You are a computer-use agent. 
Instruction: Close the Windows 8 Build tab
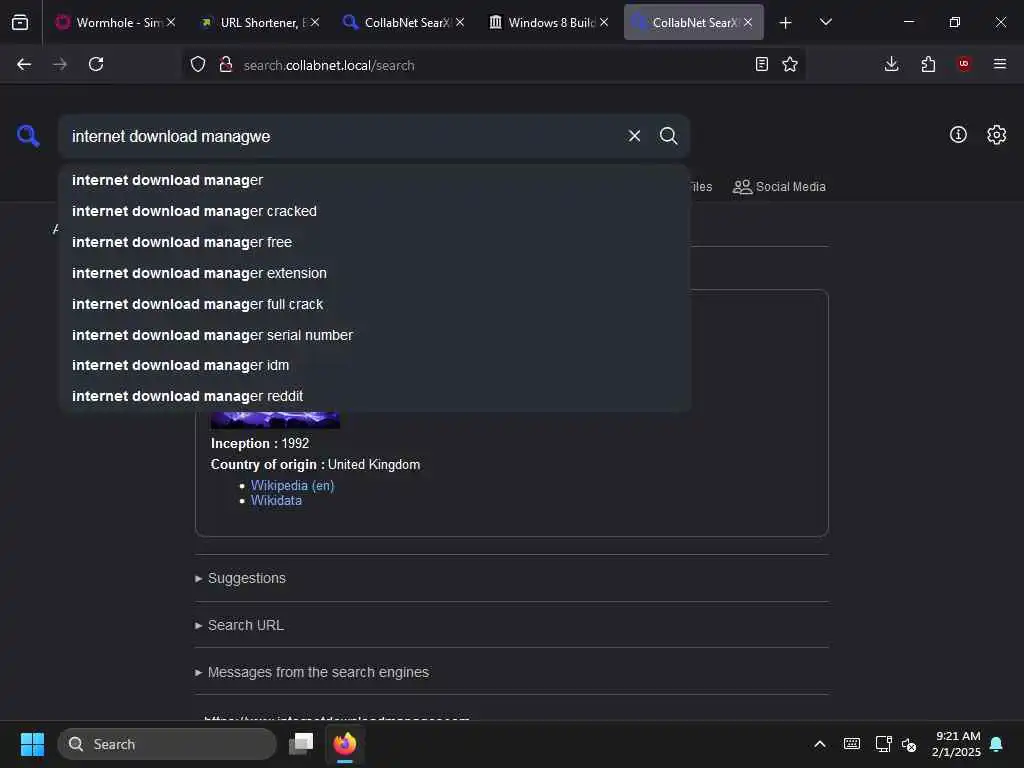click(x=604, y=23)
